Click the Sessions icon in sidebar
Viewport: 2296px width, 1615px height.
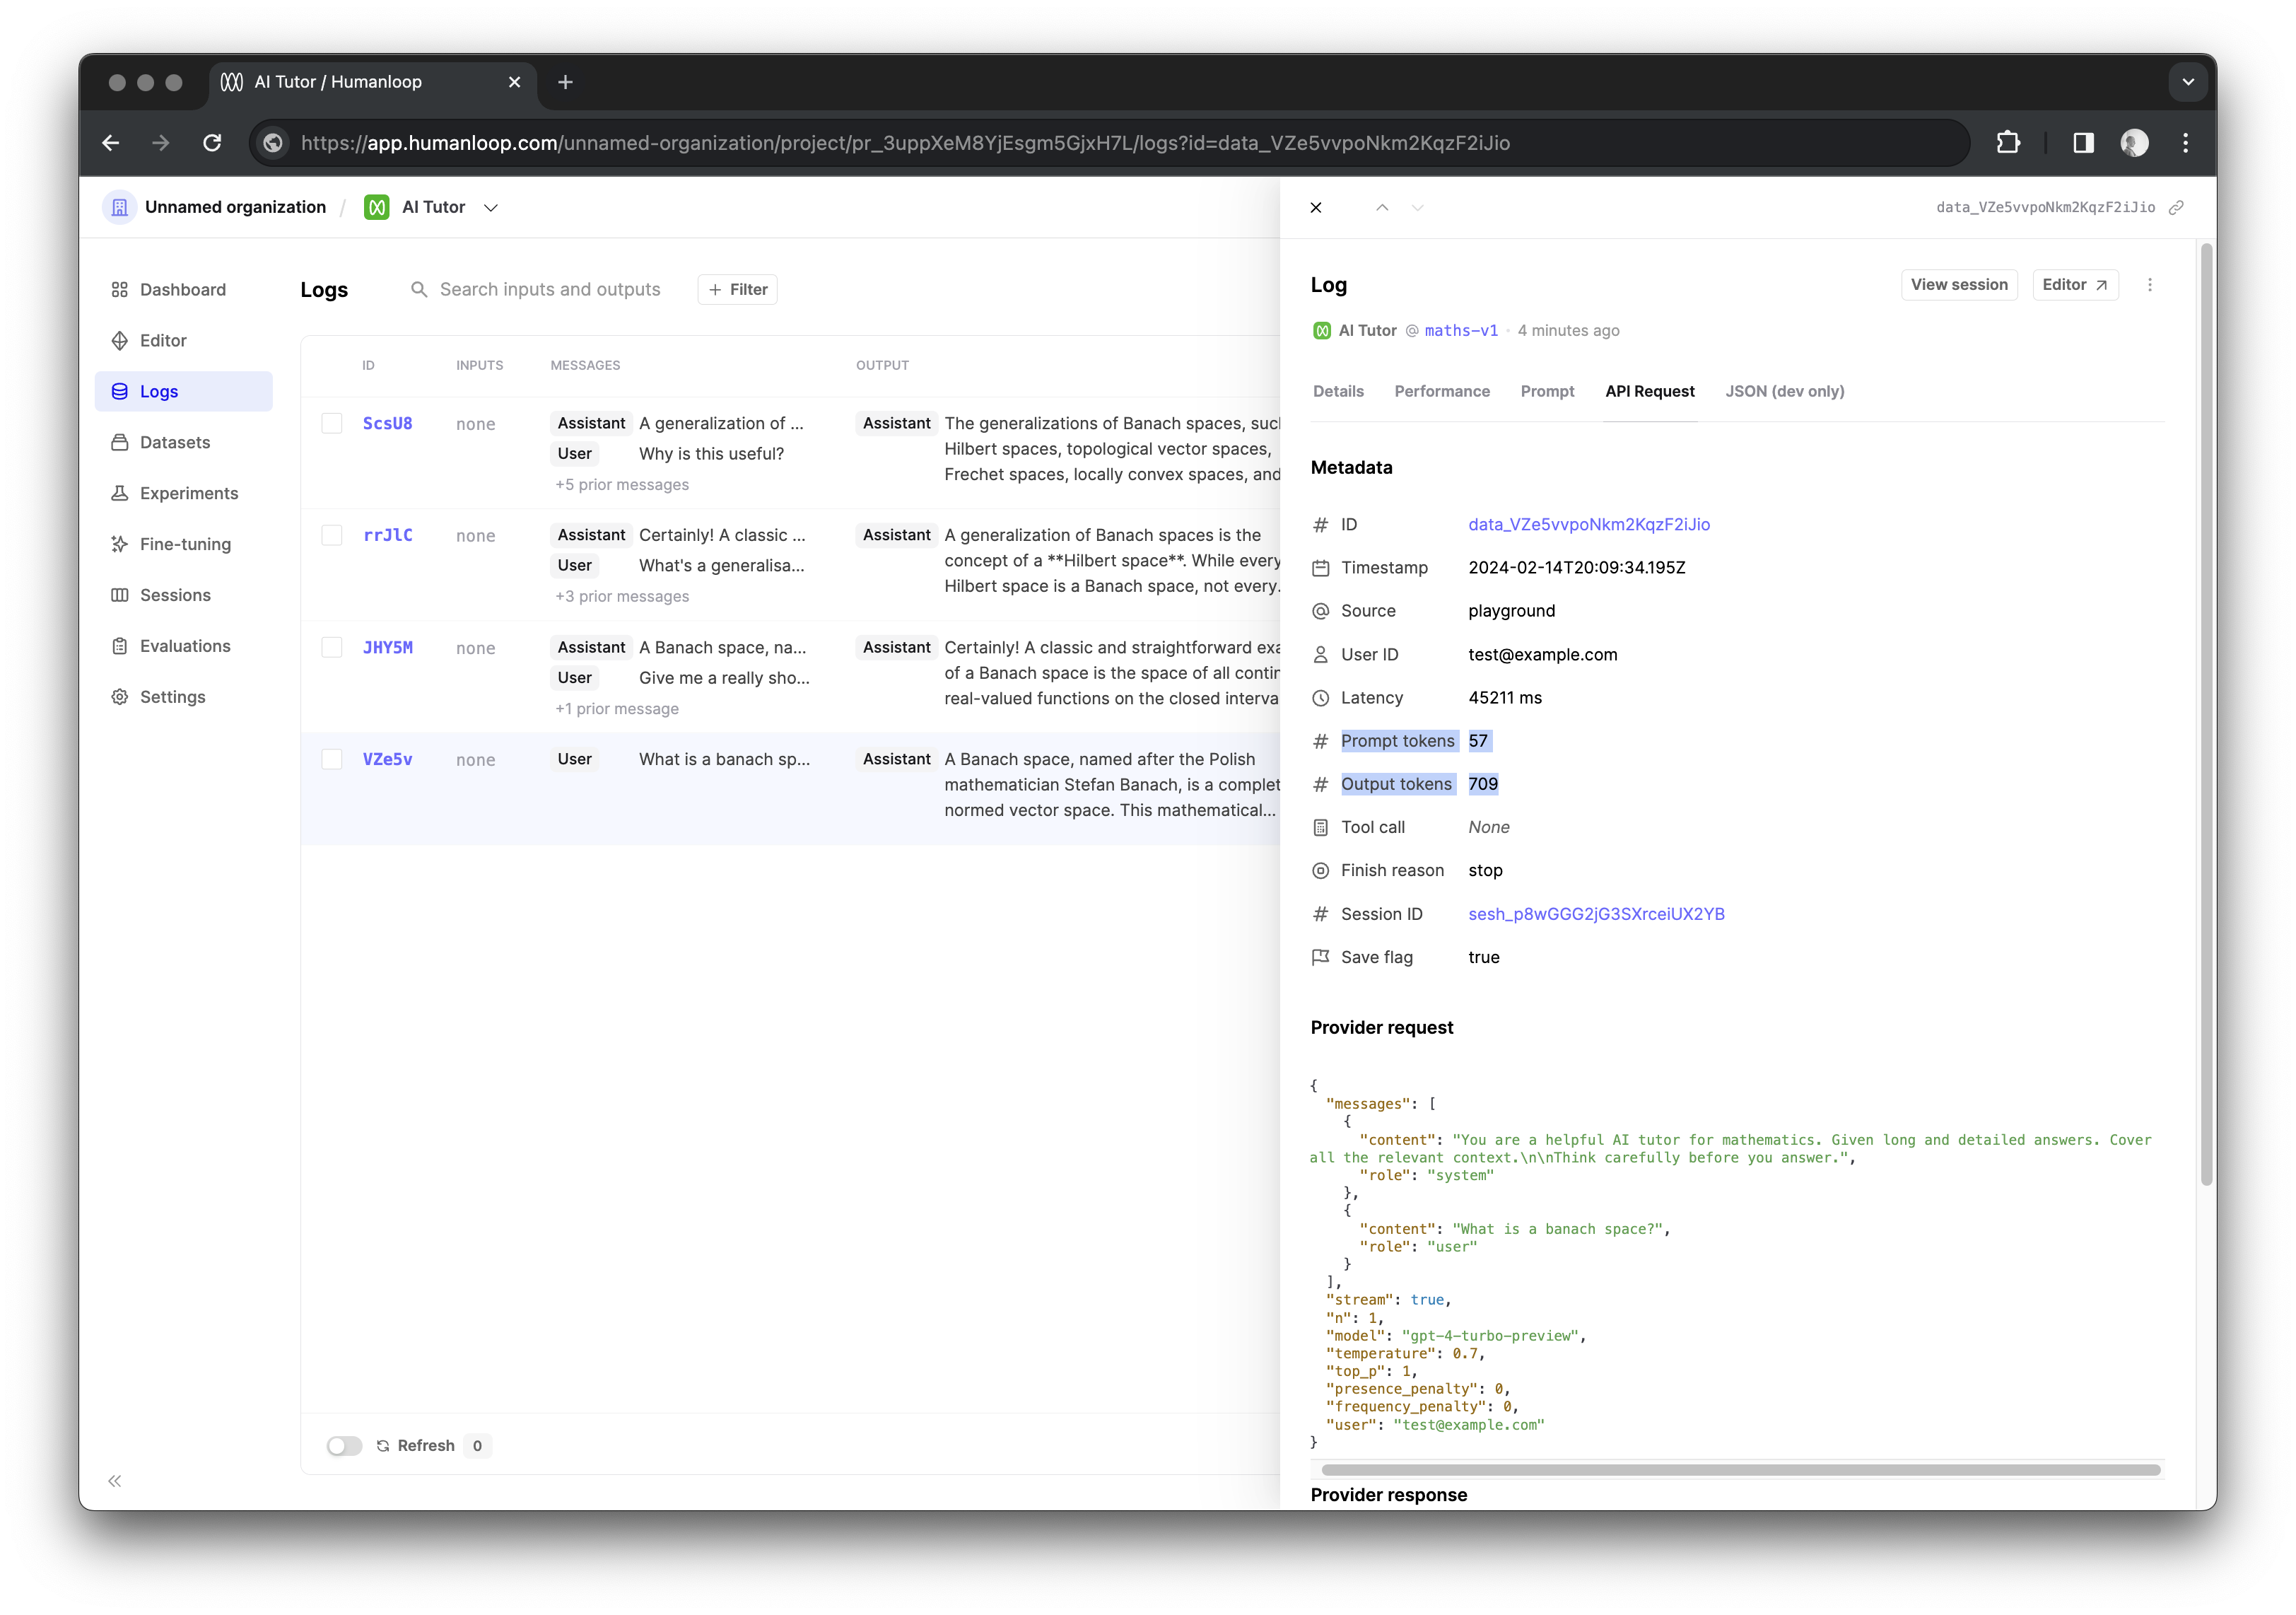[120, 596]
